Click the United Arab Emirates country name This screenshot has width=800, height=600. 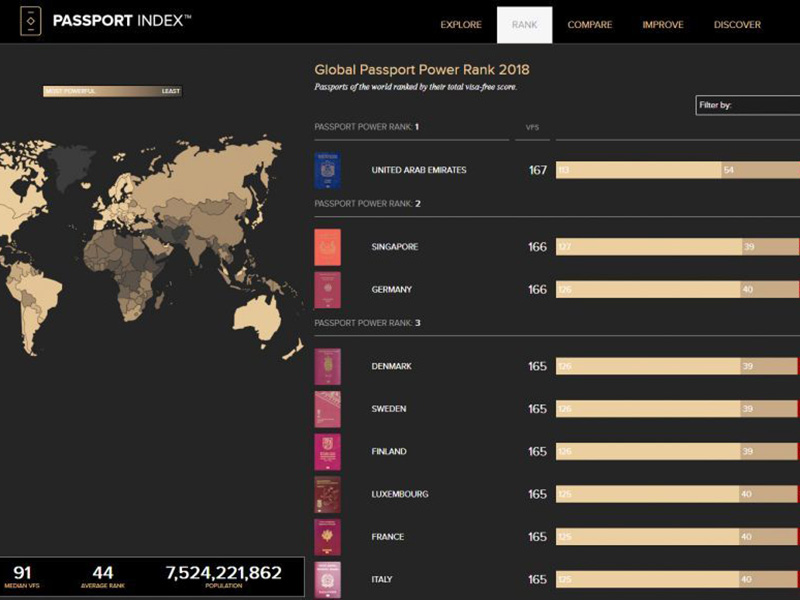[419, 170]
